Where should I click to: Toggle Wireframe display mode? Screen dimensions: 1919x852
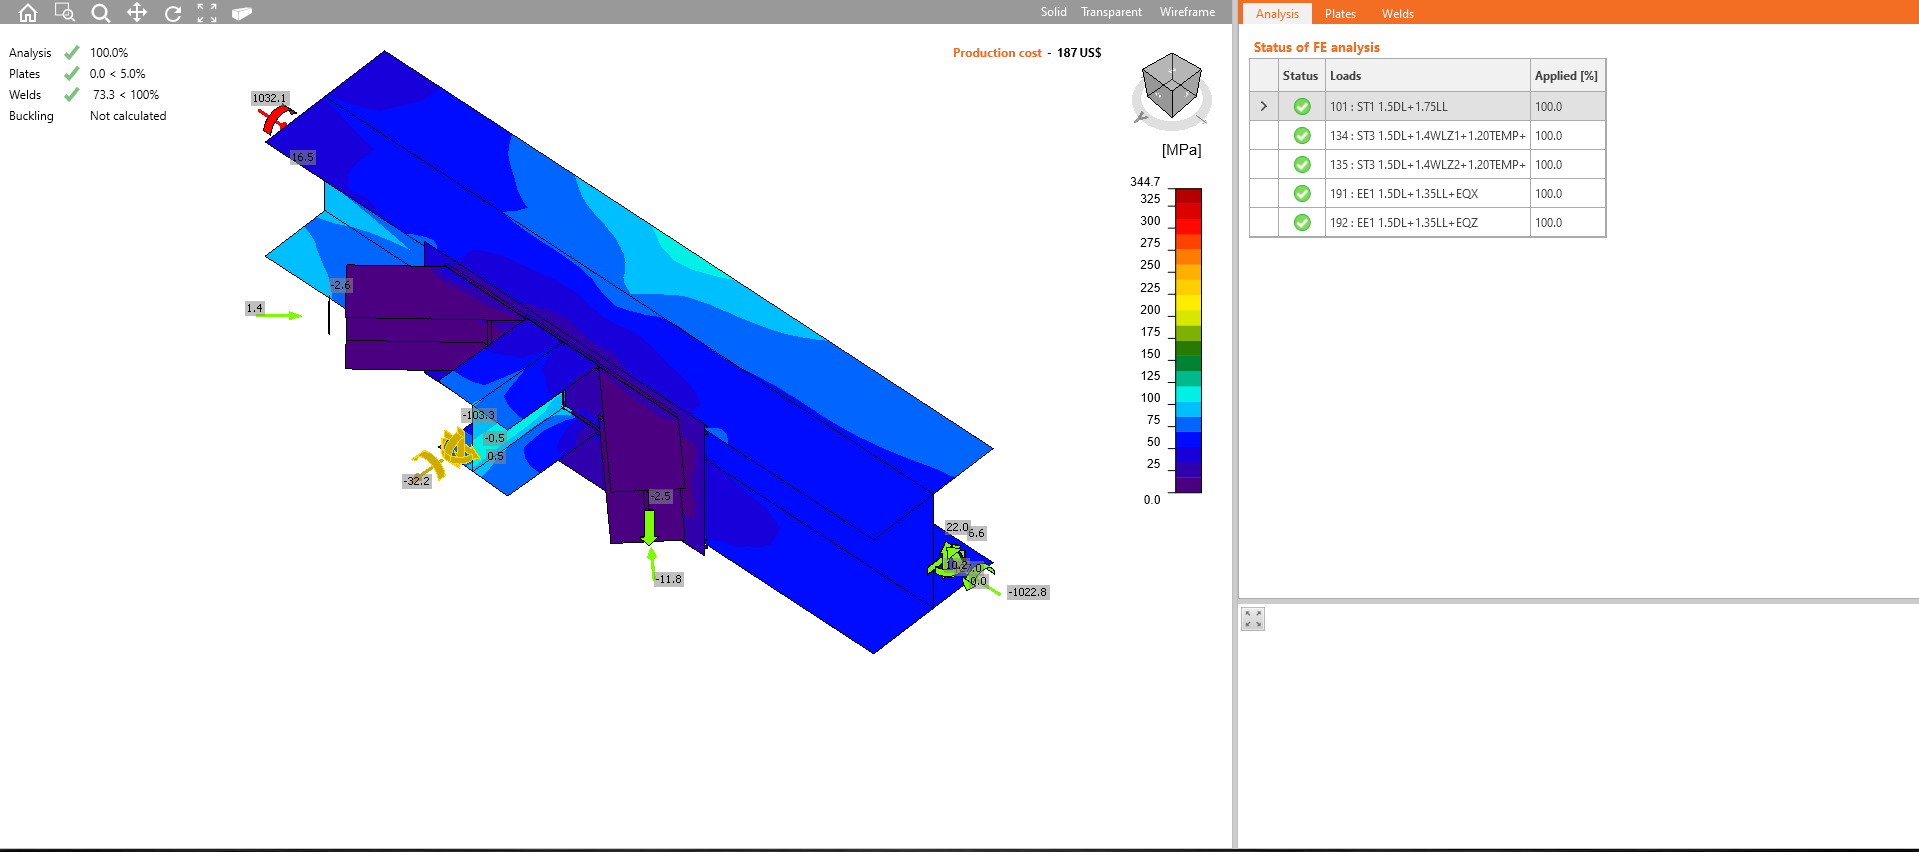click(x=1187, y=12)
